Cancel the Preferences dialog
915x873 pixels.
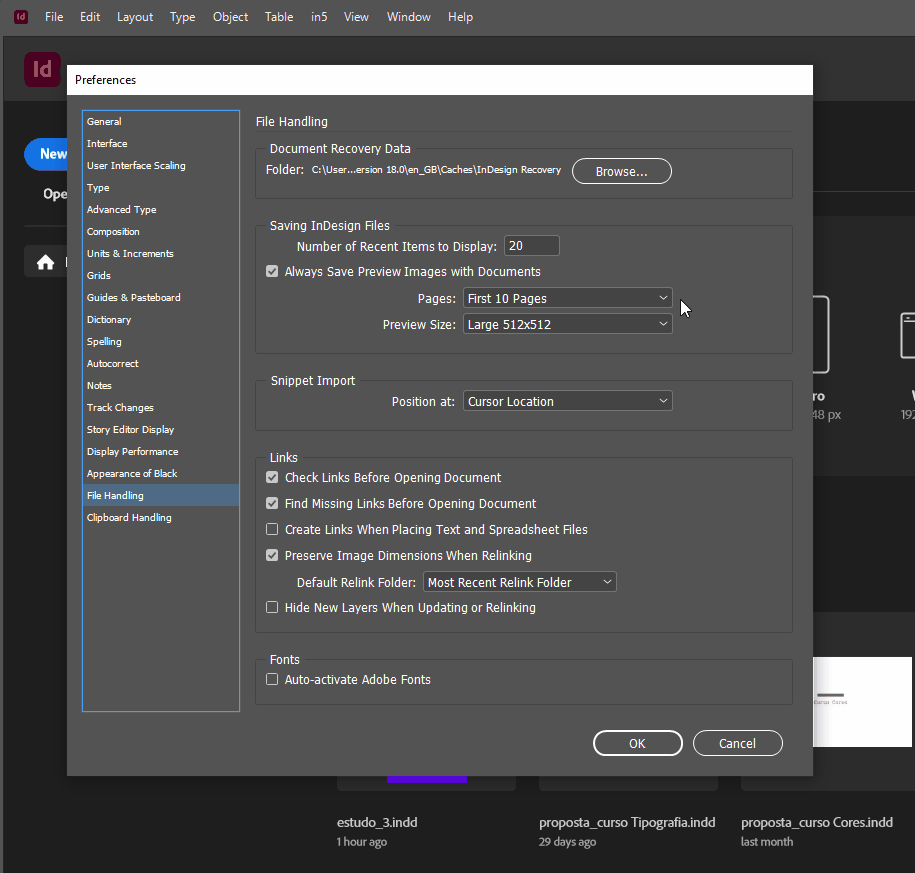737,743
